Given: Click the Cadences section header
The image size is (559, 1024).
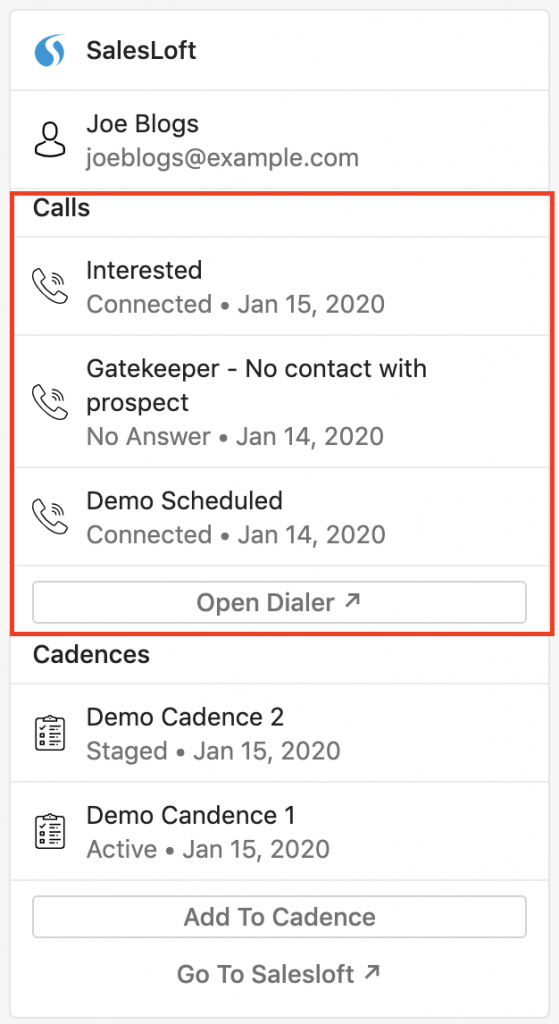Looking at the screenshot, I should coord(91,654).
